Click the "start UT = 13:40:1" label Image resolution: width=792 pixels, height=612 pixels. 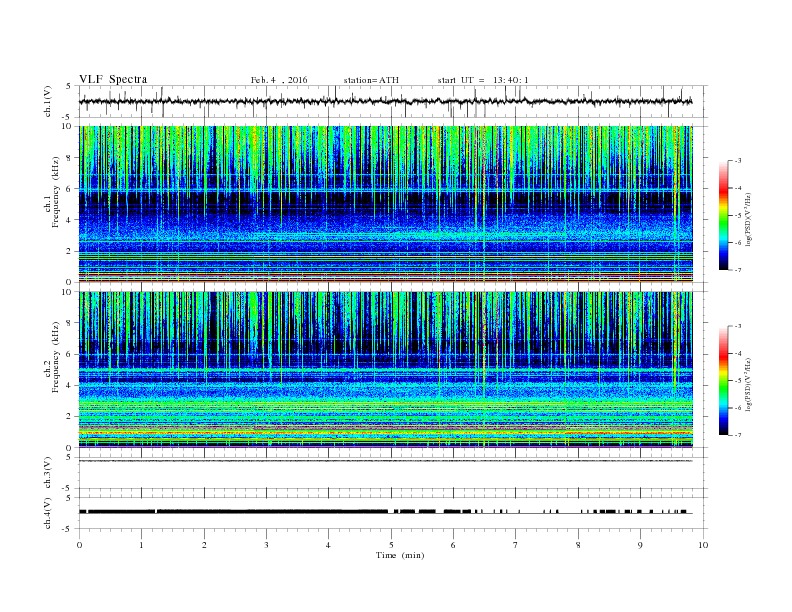click(x=483, y=80)
